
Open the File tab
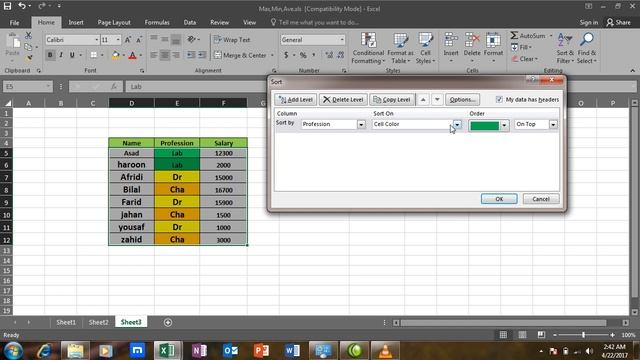(x=14, y=22)
